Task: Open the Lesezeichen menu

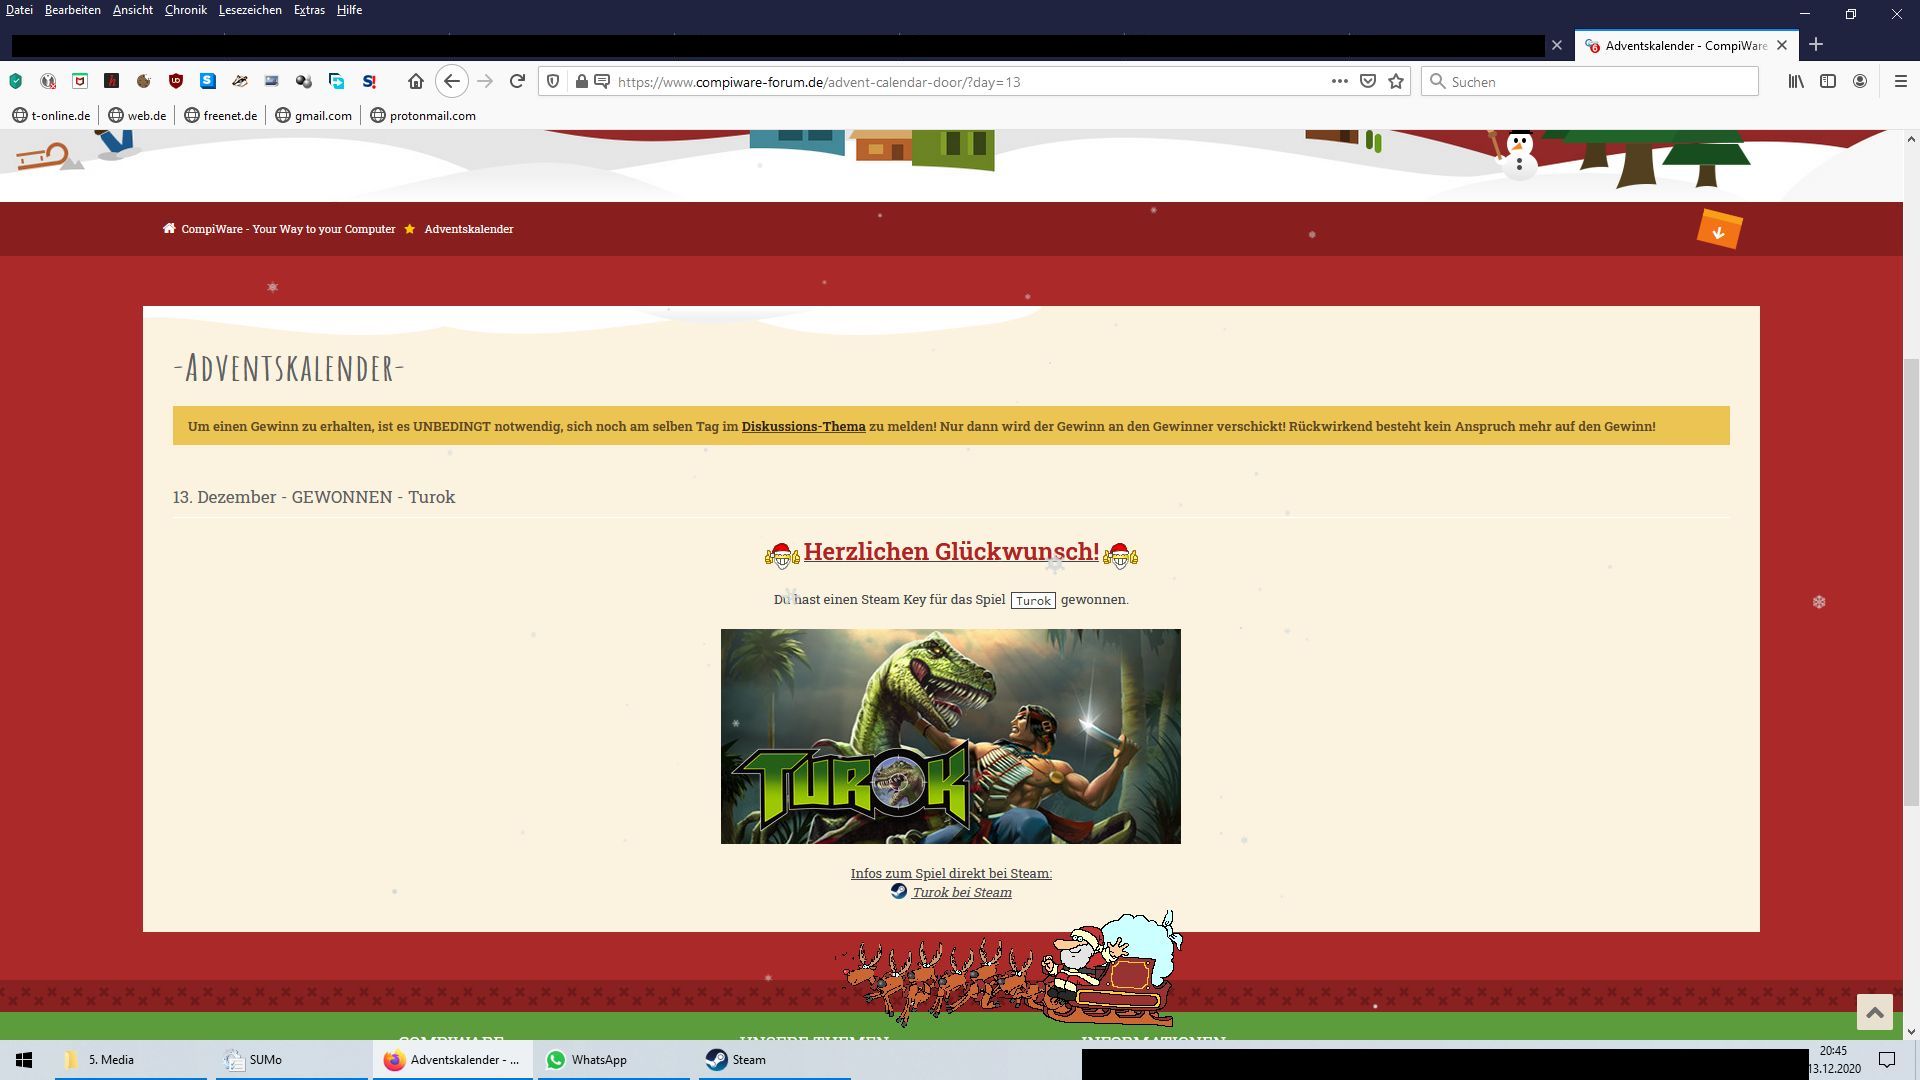Action: (250, 10)
